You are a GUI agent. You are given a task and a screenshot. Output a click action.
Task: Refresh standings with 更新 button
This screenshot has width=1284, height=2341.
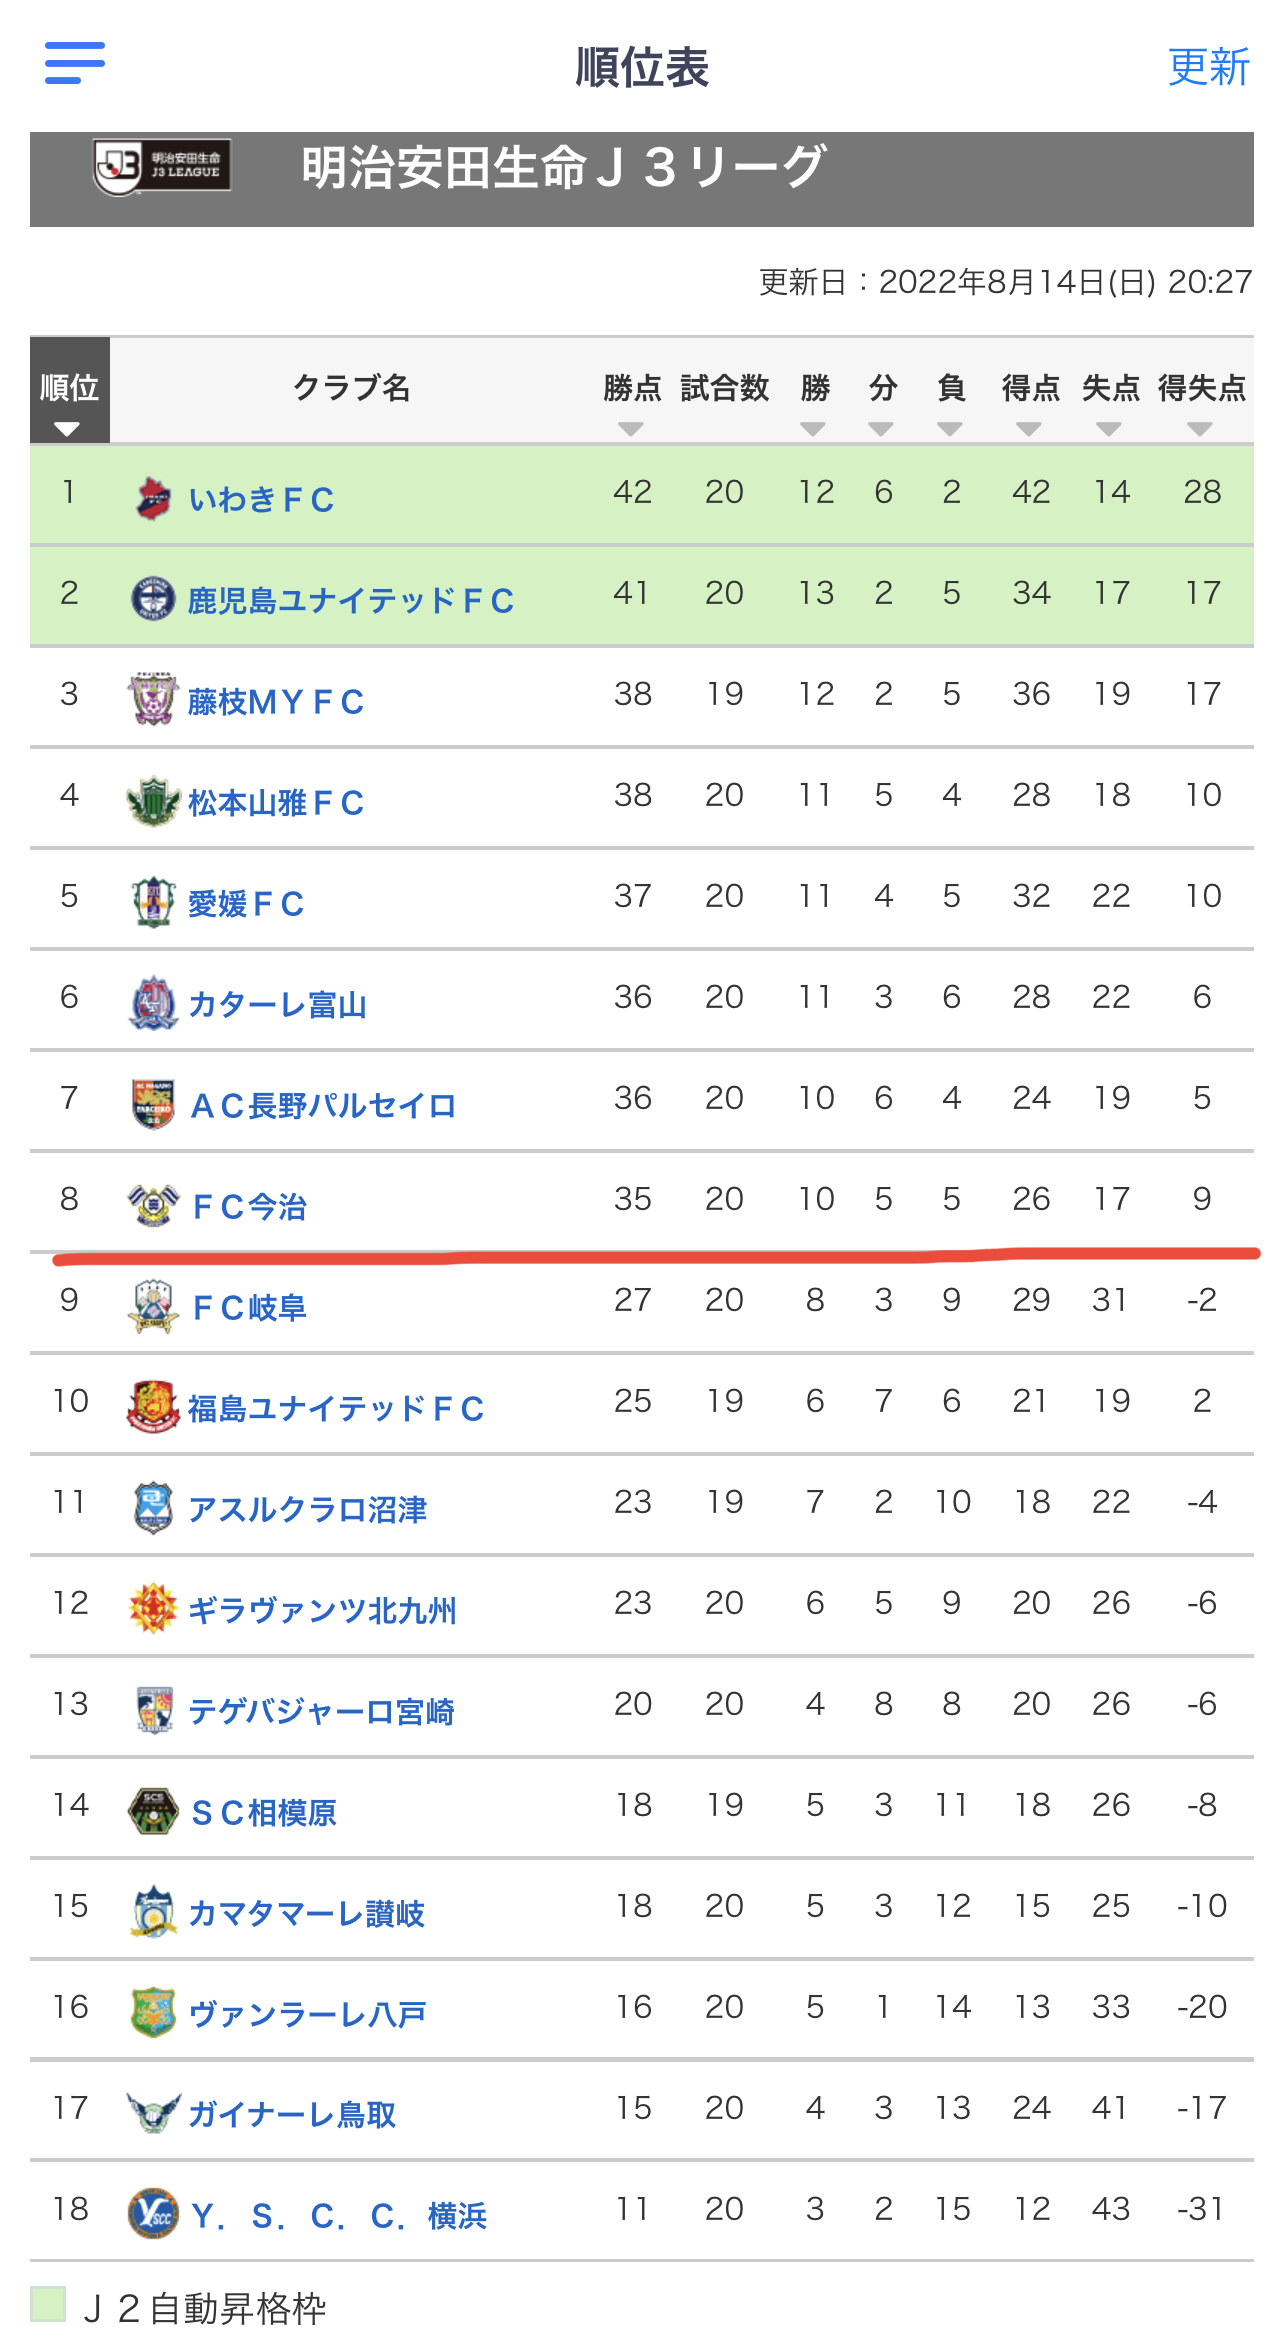pos(1209,67)
